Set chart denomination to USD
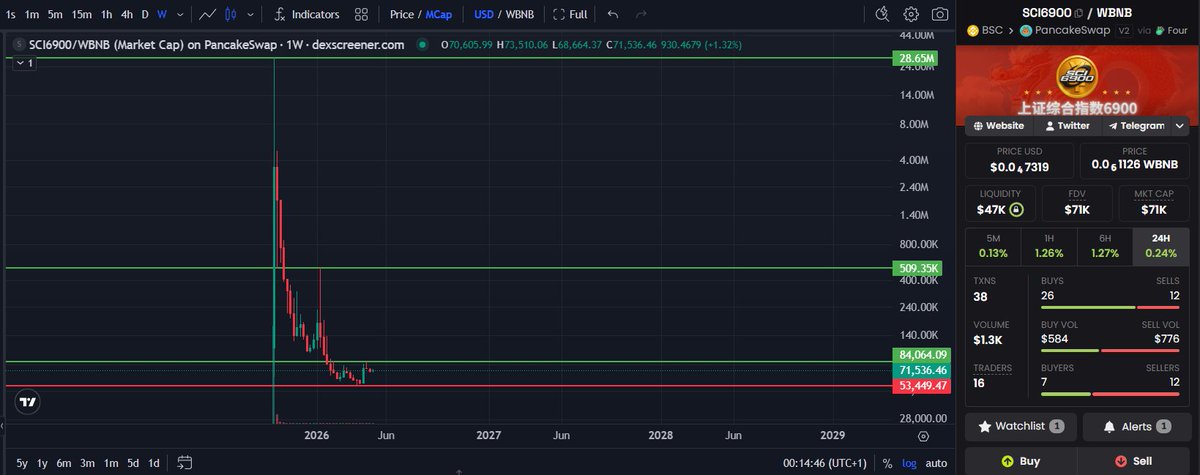 [485, 14]
